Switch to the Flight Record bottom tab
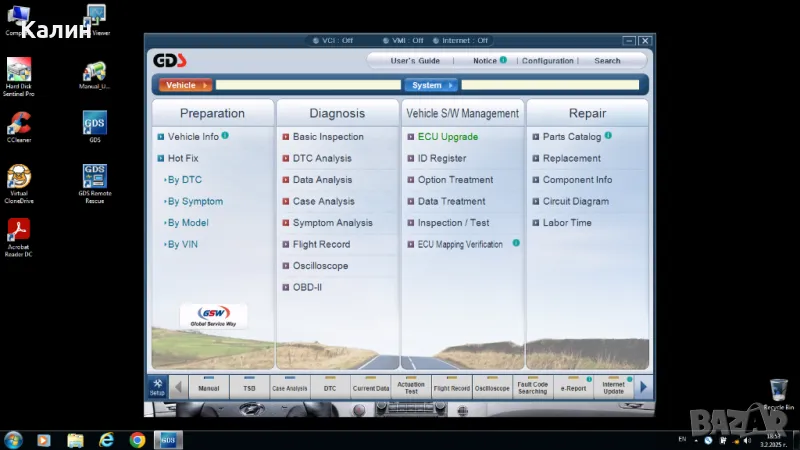The width and height of the screenshot is (800, 450). (x=452, y=388)
